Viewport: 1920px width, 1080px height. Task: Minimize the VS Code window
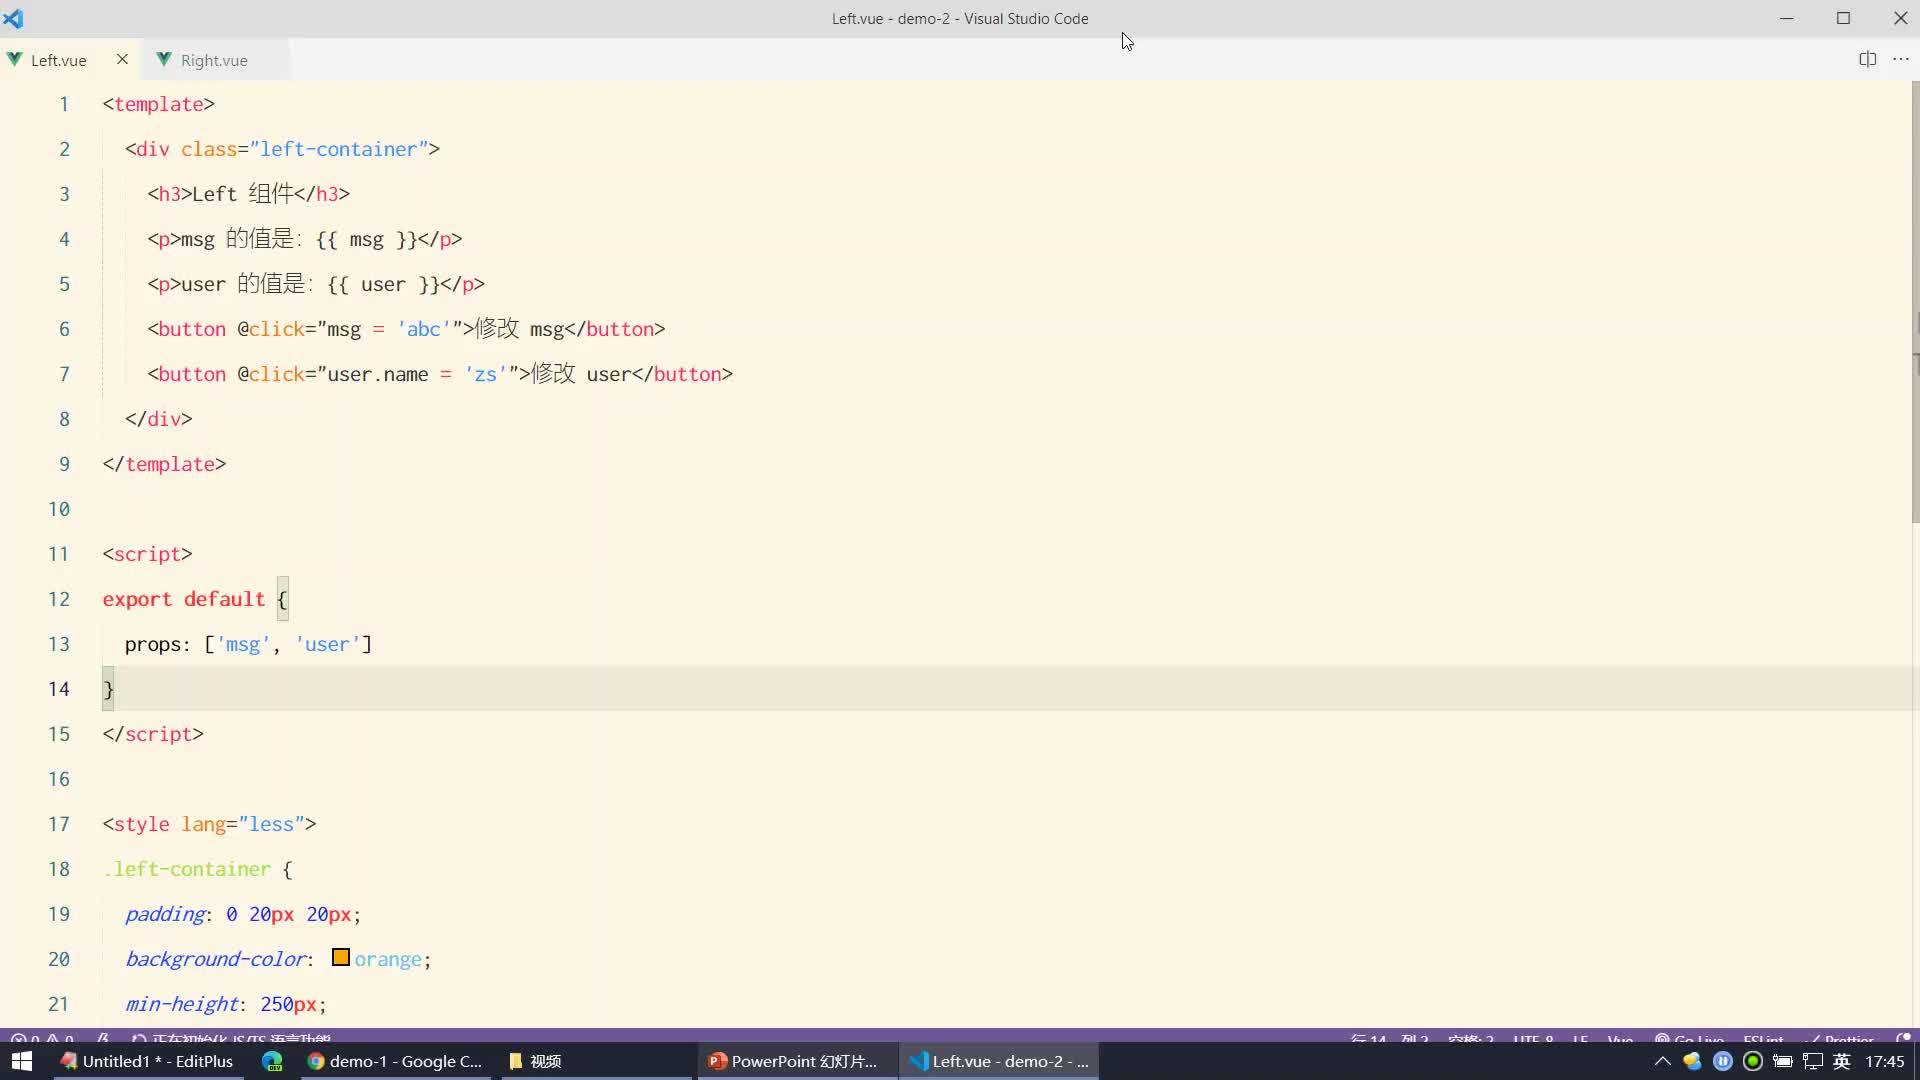coord(1786,18)
